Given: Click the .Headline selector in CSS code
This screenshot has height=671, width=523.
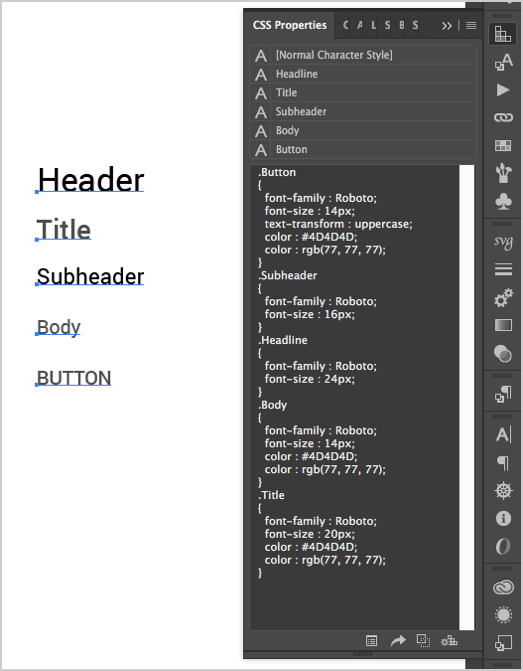Looking at the screenshot, I should click(x=282, y=340).
